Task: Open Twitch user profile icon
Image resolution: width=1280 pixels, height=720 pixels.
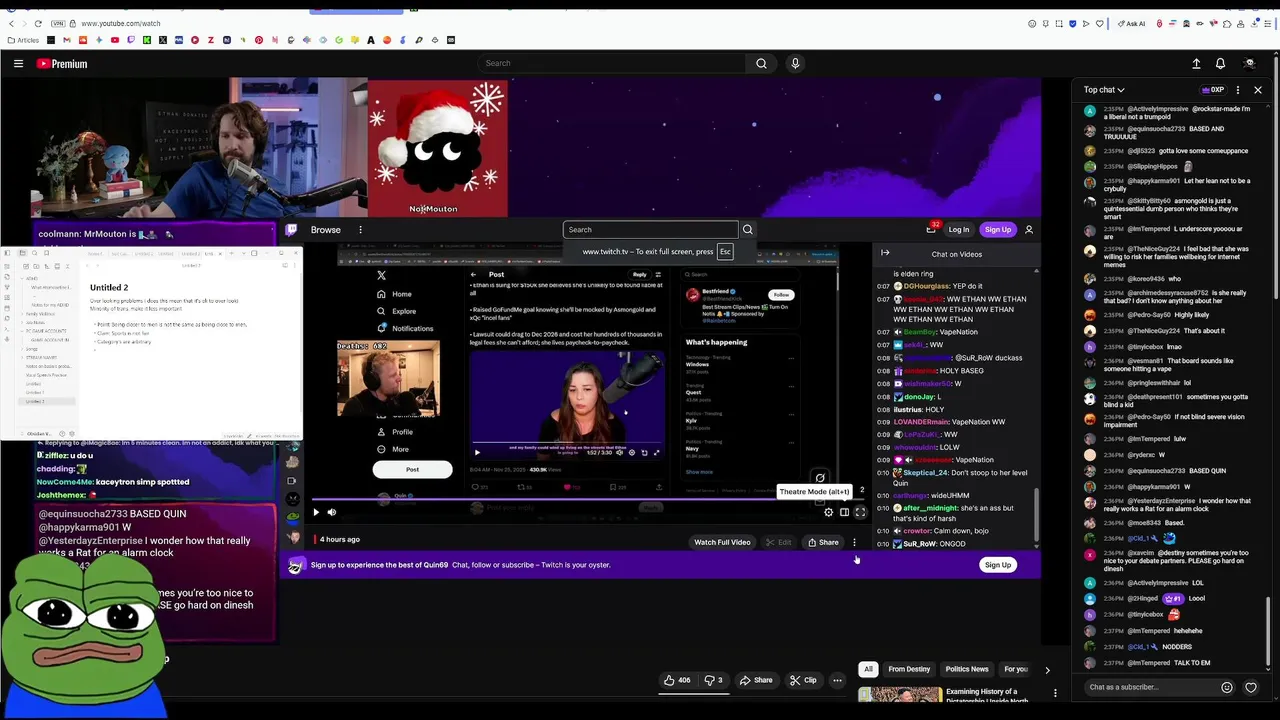Action: (1029, 230)
